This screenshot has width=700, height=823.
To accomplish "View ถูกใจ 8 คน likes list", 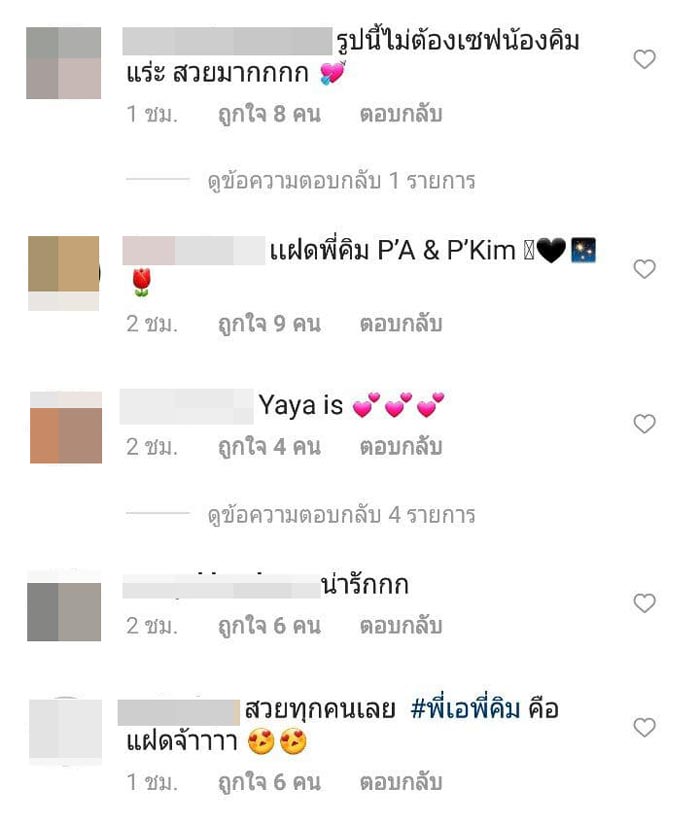I will pyautogui.click(x=269, y=114).
